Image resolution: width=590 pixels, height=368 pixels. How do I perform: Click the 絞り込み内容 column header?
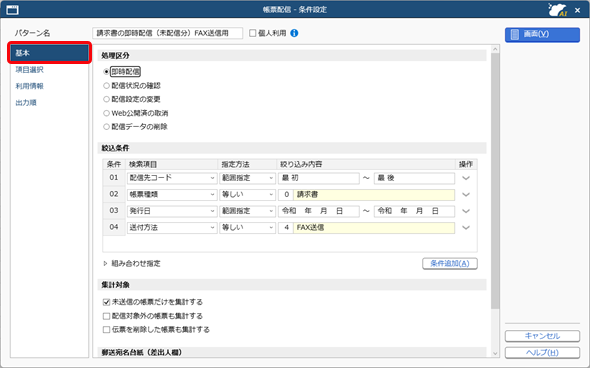(x=366, y=164)
